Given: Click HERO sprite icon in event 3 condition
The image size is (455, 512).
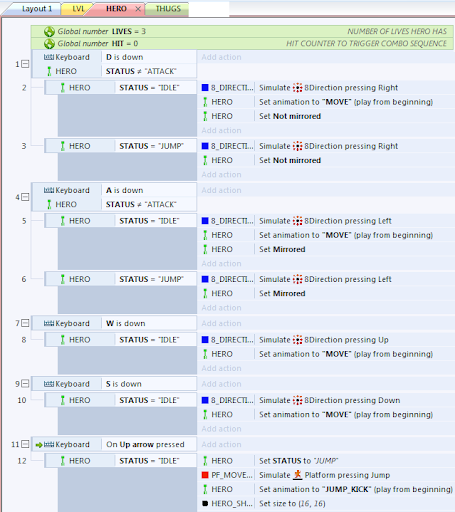Looking at the screenshot, I should pos(62,146).
